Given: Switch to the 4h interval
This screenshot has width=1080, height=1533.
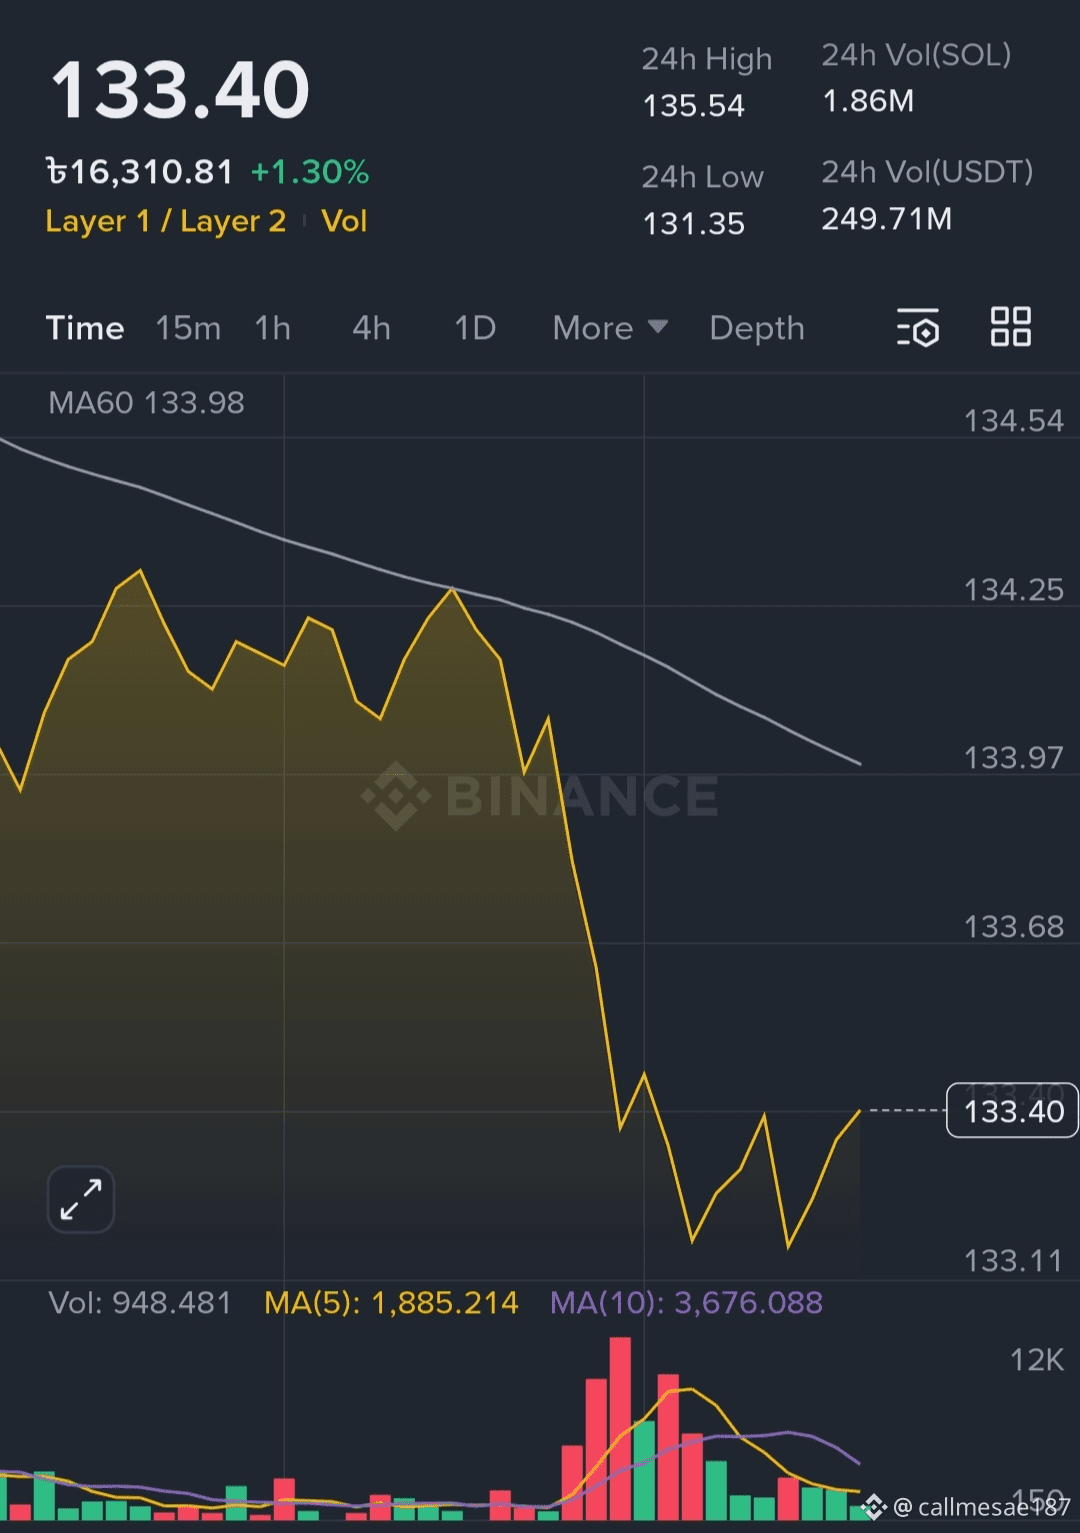Looking at the screenshot, I should click(x=371, y=328).
